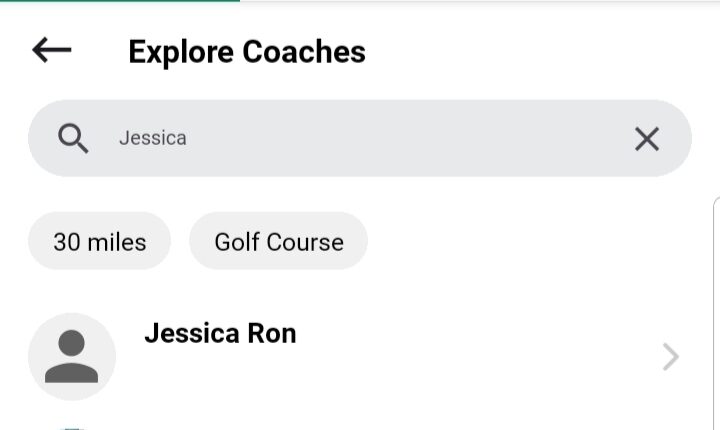
Task: Toggle the Golf Course filter chip
Action: 278,242
